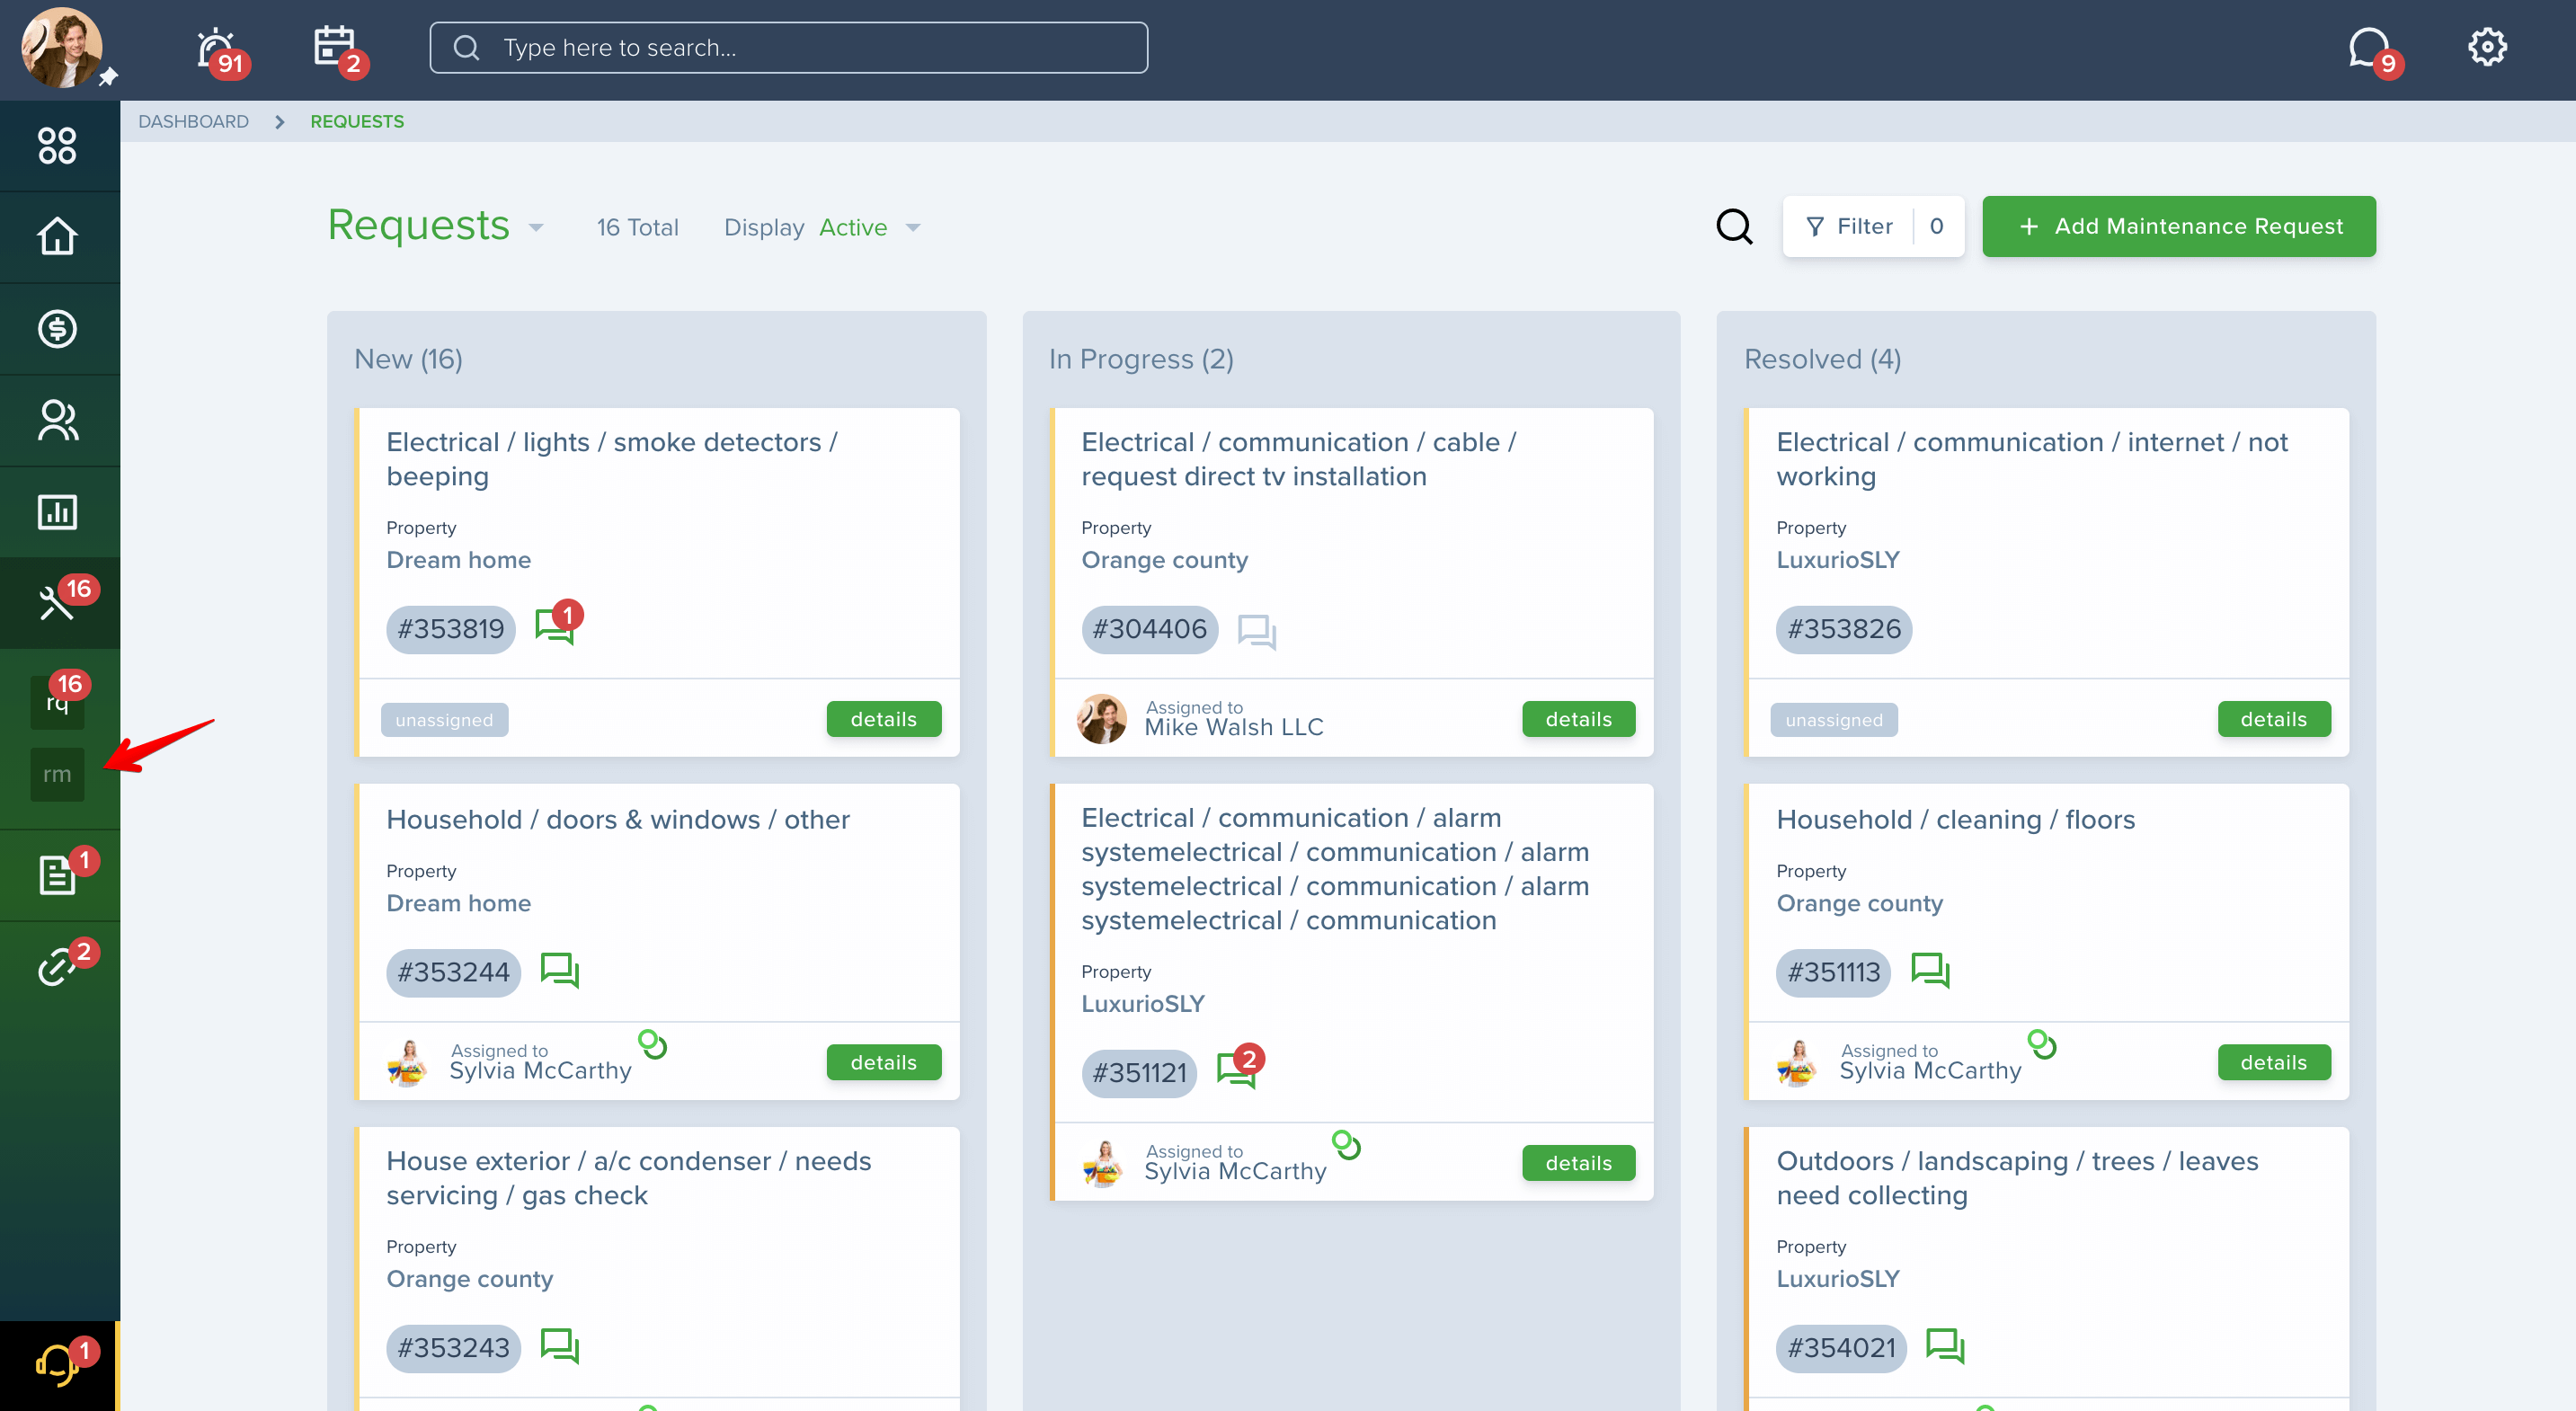Click request ID badge #353819
This screenshot has width=2576, height=1411.
point(450,629)
